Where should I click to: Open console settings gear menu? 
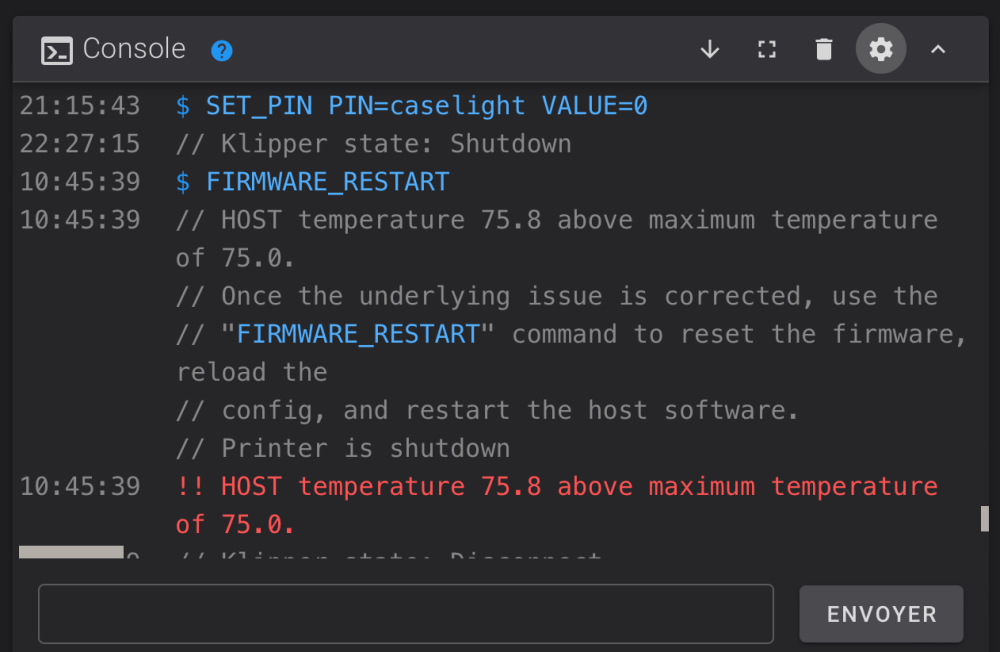881,49
